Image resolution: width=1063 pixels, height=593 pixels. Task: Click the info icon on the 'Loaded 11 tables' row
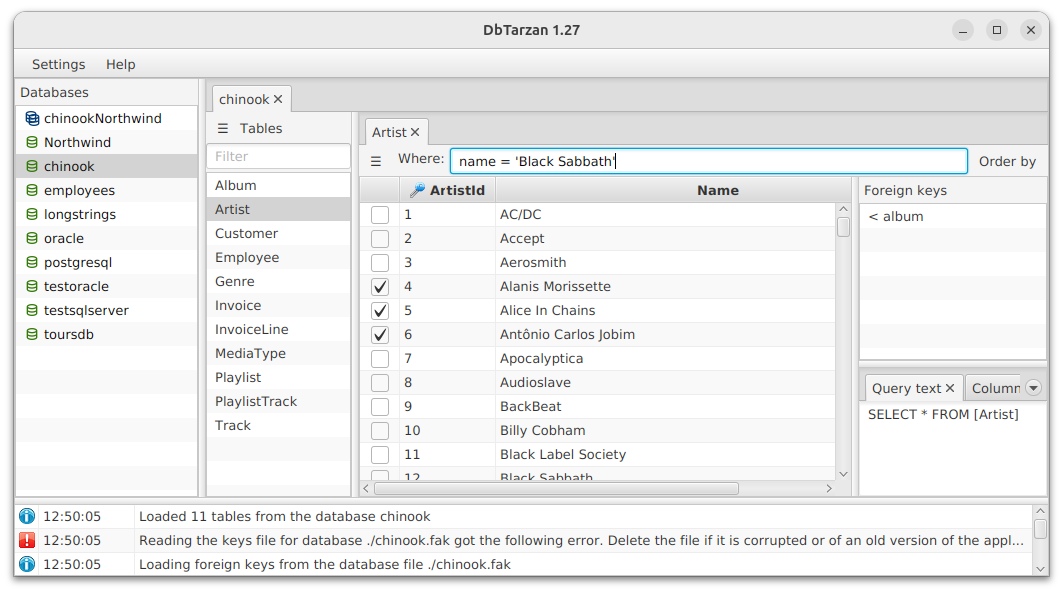26,516
